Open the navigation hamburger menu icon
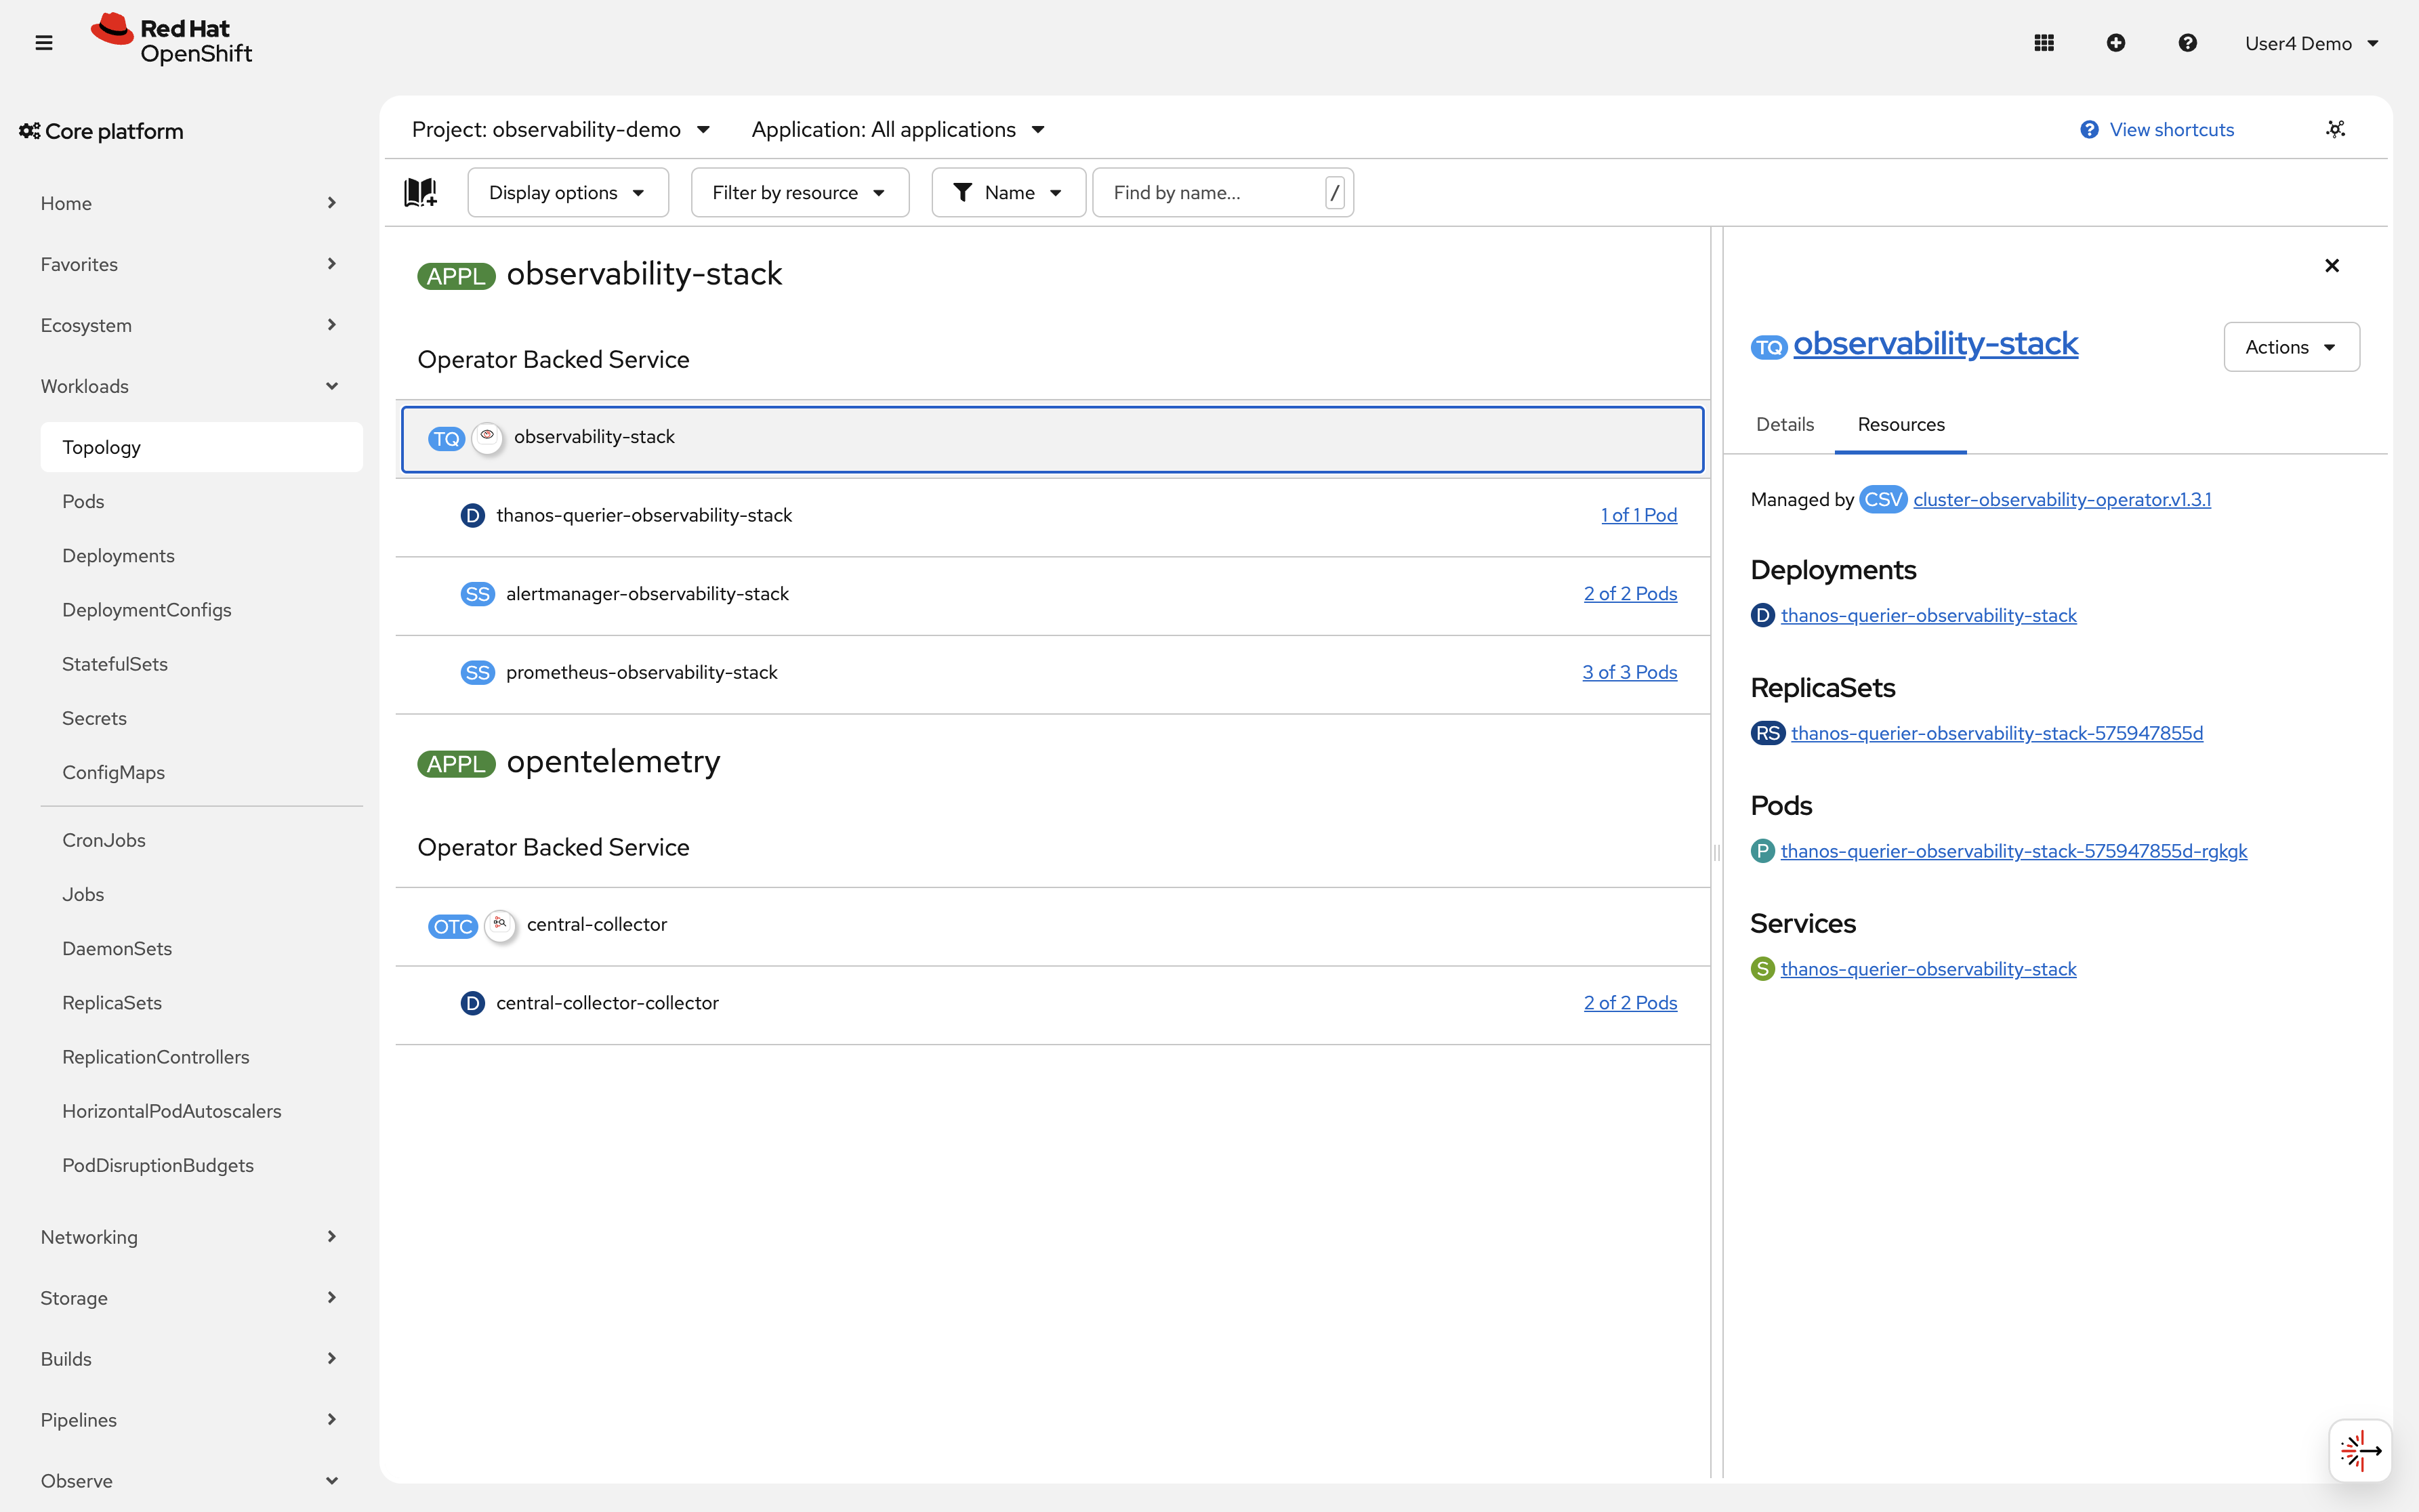Viewport: 2419px width, 1512px height. pos(43,42)
